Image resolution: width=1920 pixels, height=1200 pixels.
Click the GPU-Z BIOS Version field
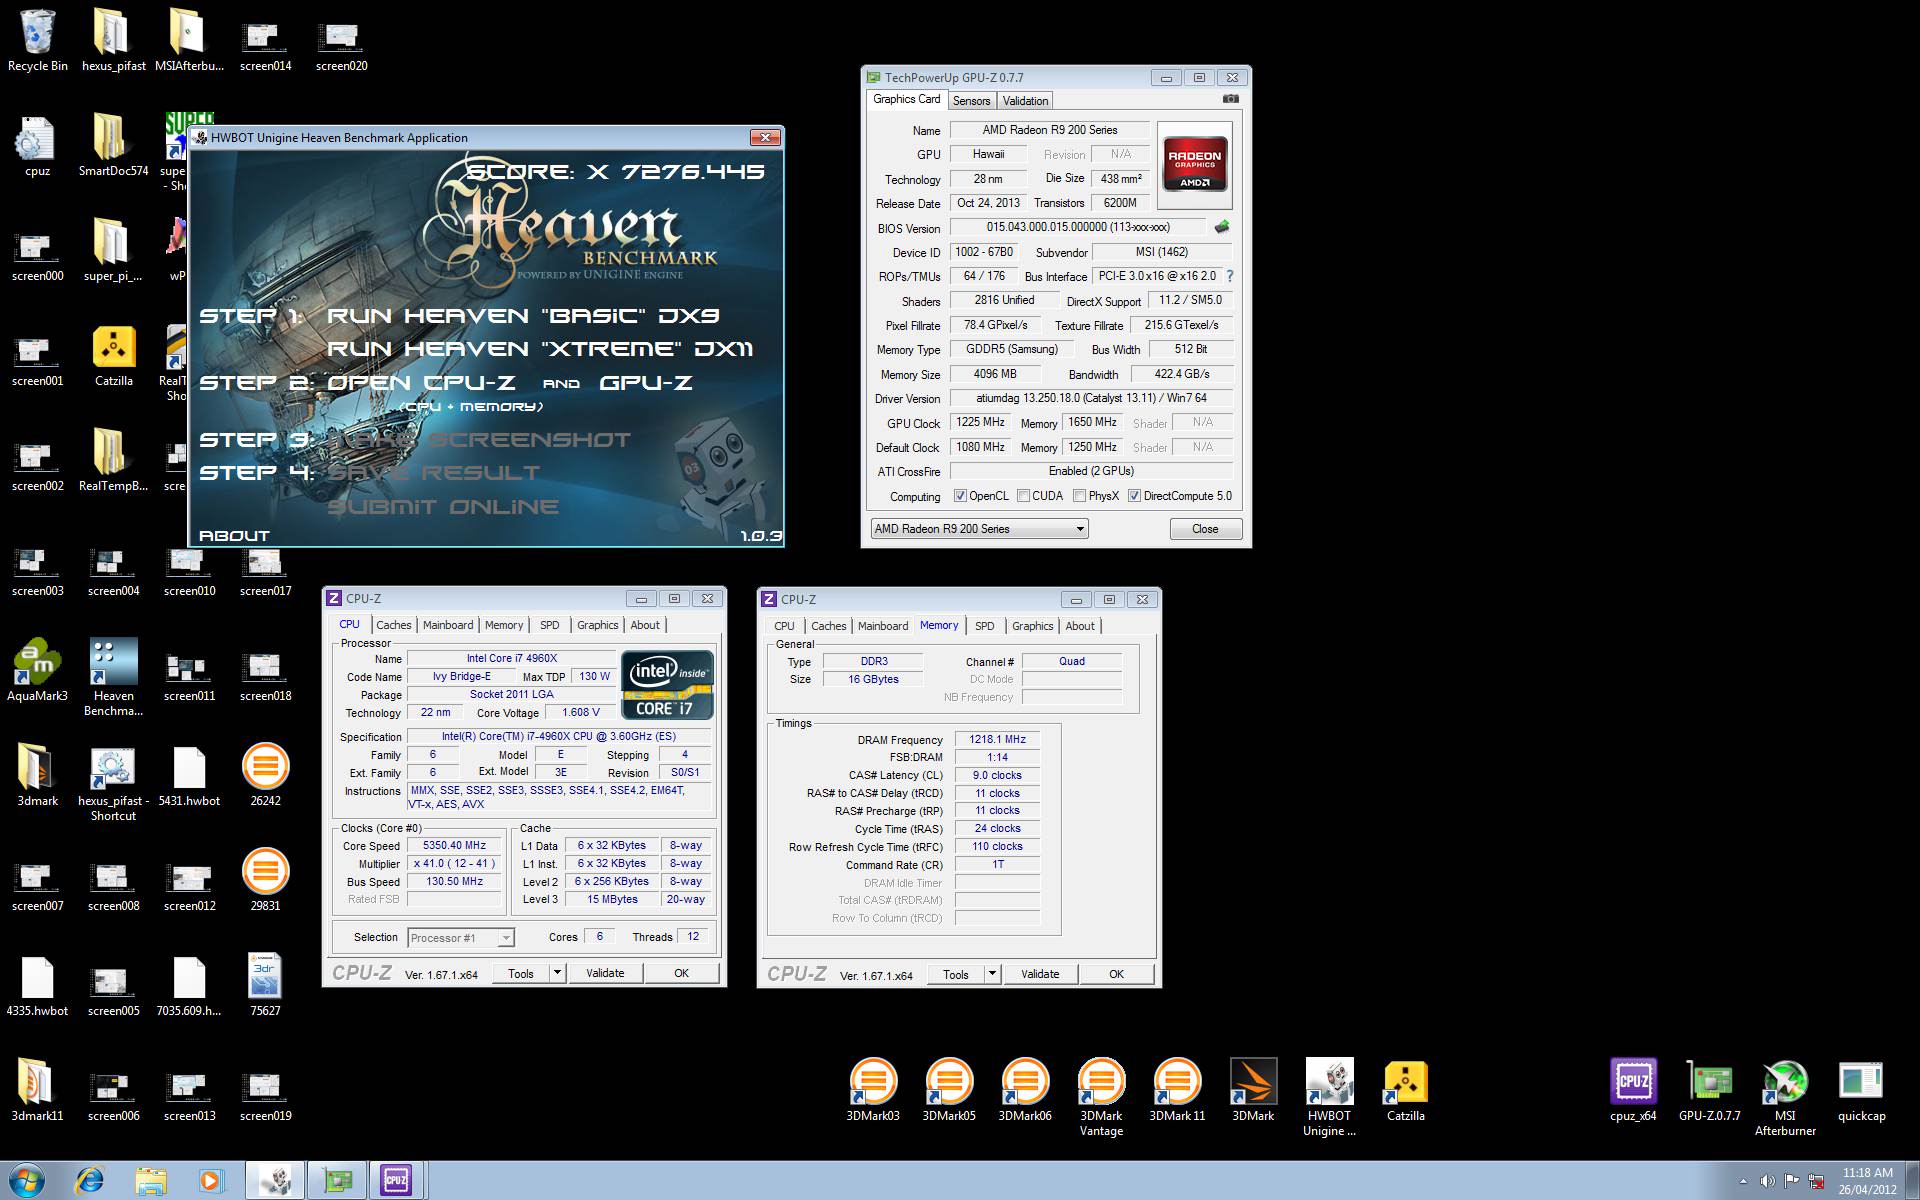[x=1078, y=227]
